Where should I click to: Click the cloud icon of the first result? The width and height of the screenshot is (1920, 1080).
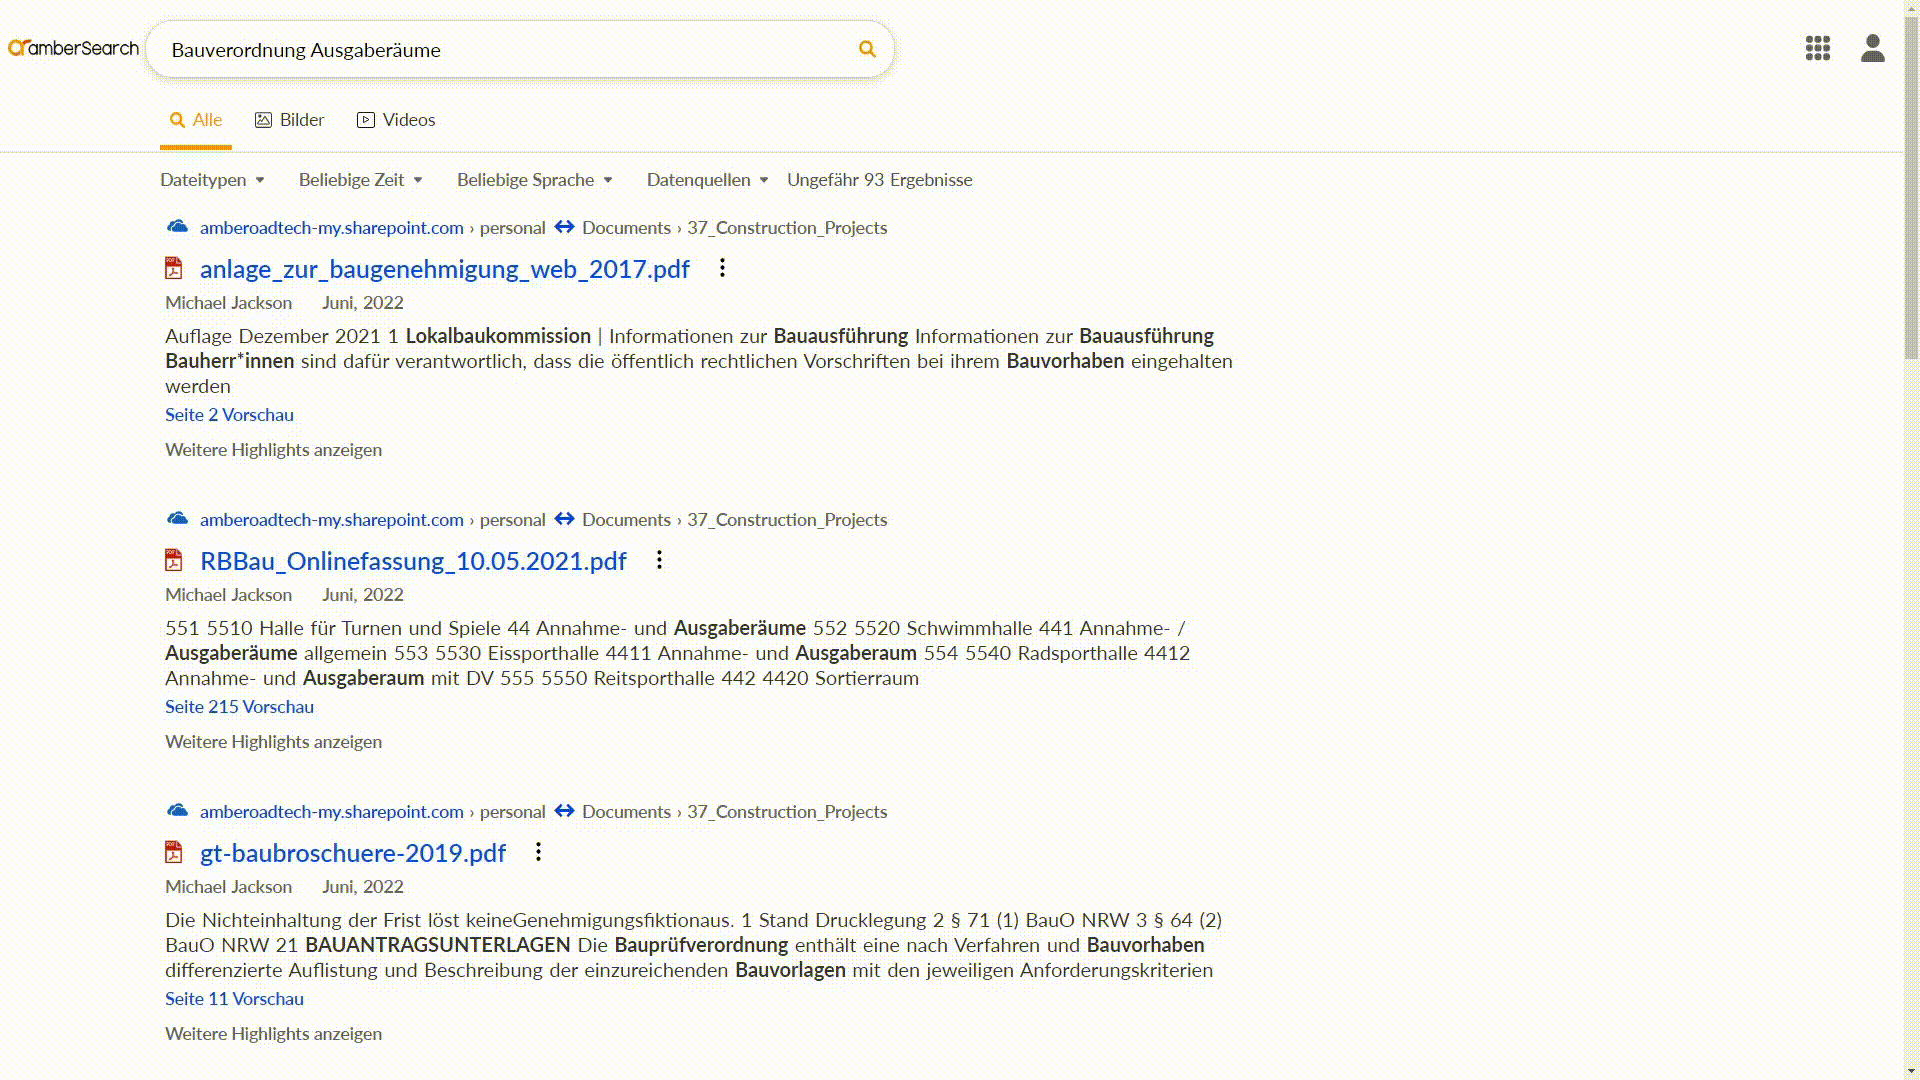pos(177,227)
